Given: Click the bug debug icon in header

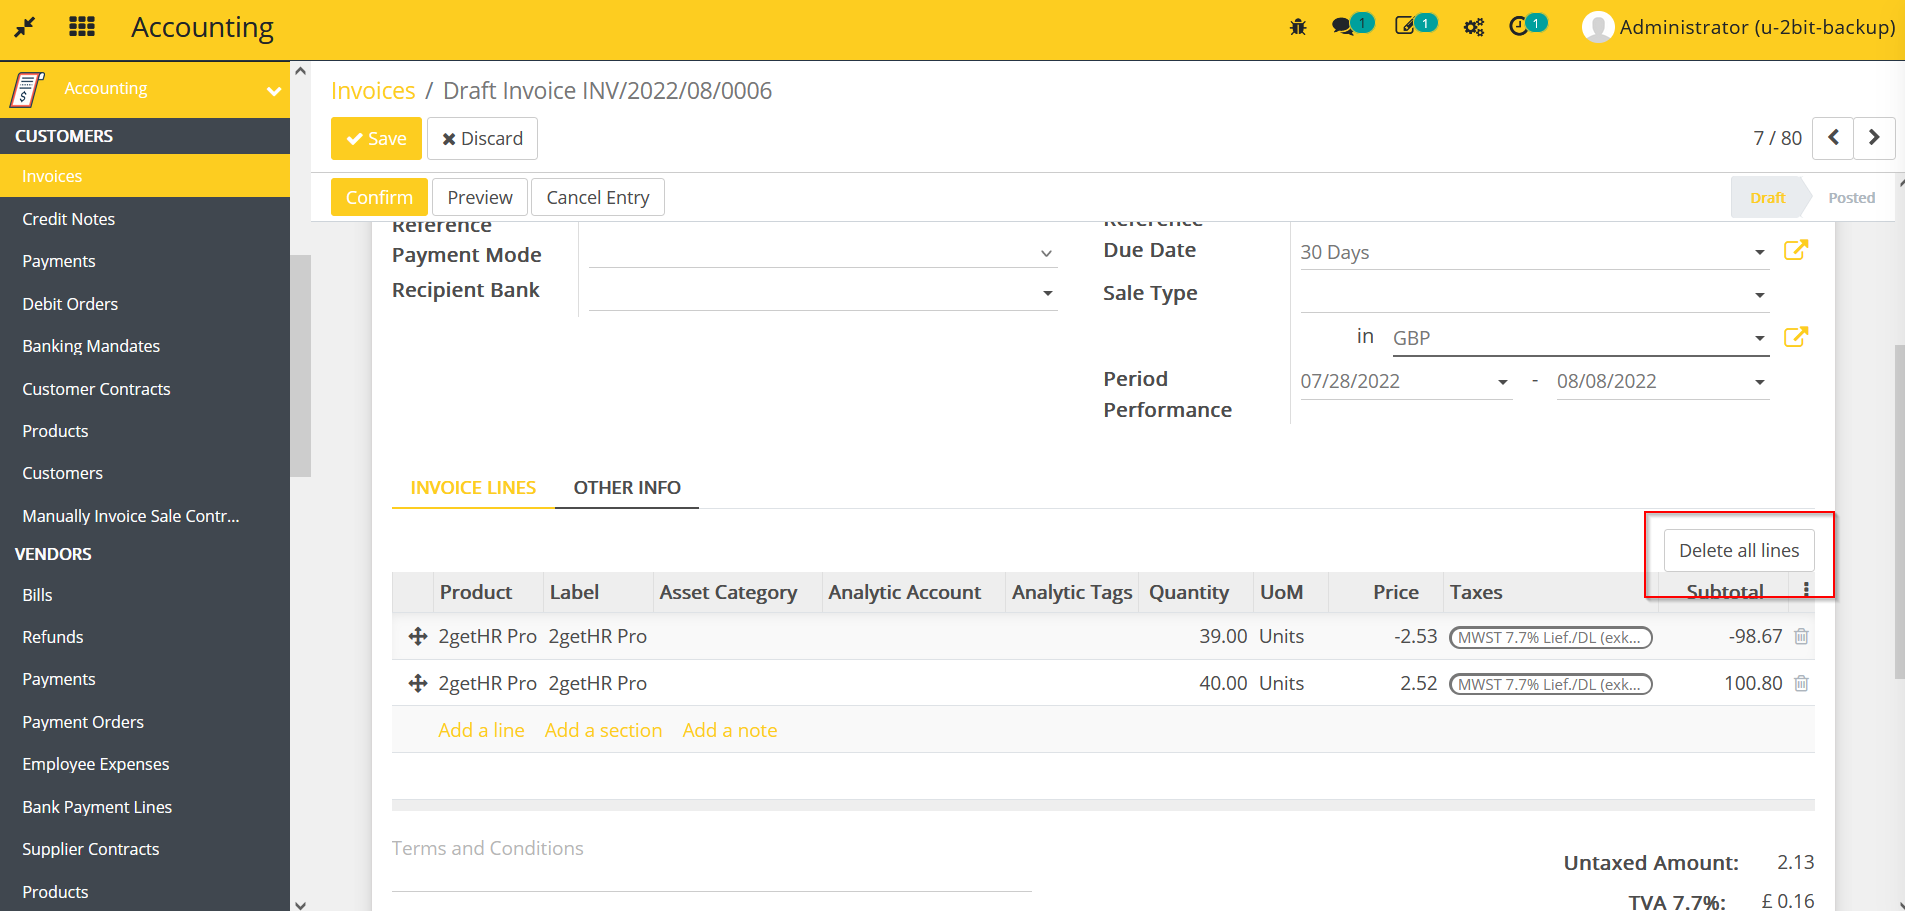Looking at the screenshot, I should 1298,27.
